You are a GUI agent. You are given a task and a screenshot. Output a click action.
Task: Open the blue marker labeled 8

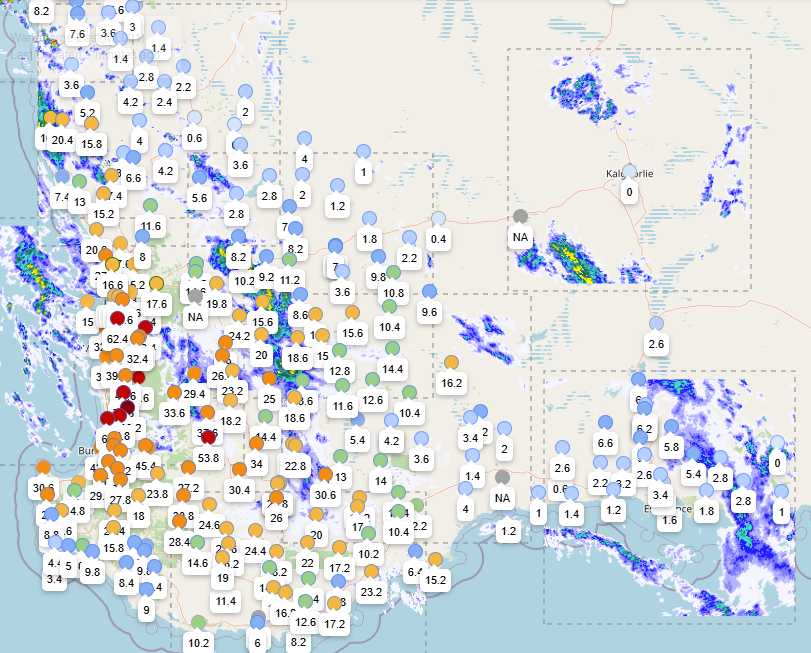tap(142, 236)
